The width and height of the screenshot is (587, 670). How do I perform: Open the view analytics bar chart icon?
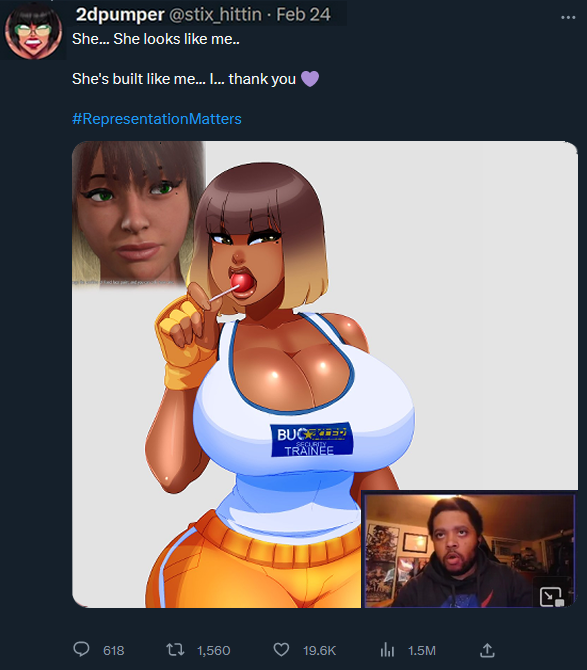pyautogui.click(x=387, y=650)
